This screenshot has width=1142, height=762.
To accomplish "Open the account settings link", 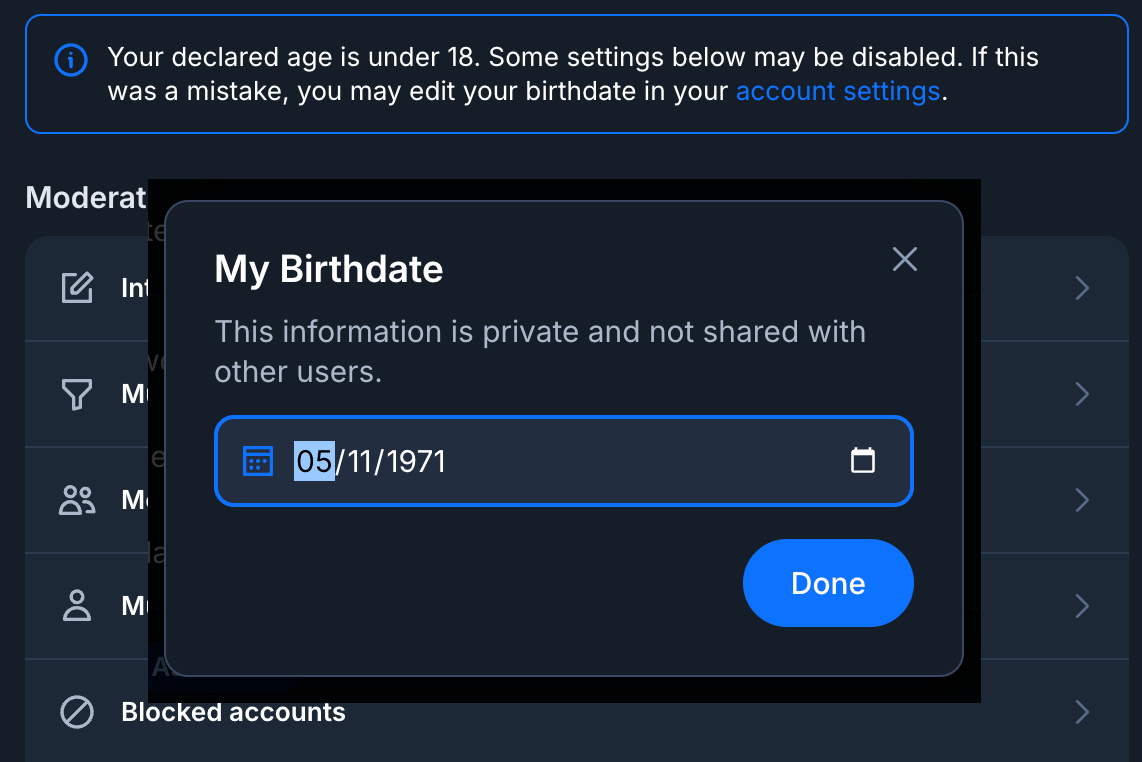I will click(x=837, y=92).
